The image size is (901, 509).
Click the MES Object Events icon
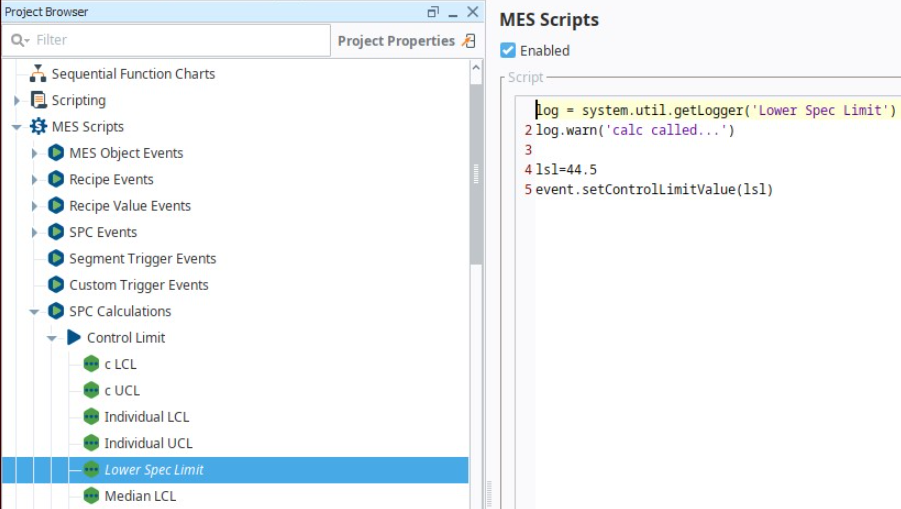tap(56, 153)
